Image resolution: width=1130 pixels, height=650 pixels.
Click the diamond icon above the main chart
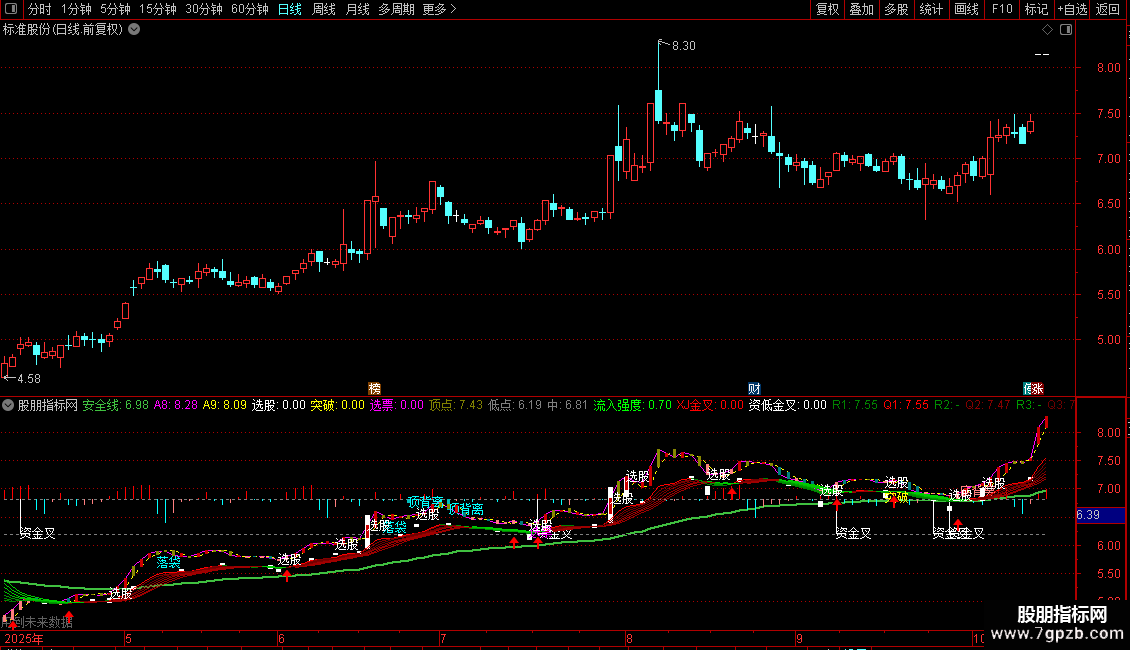(x=1047, y=30)
